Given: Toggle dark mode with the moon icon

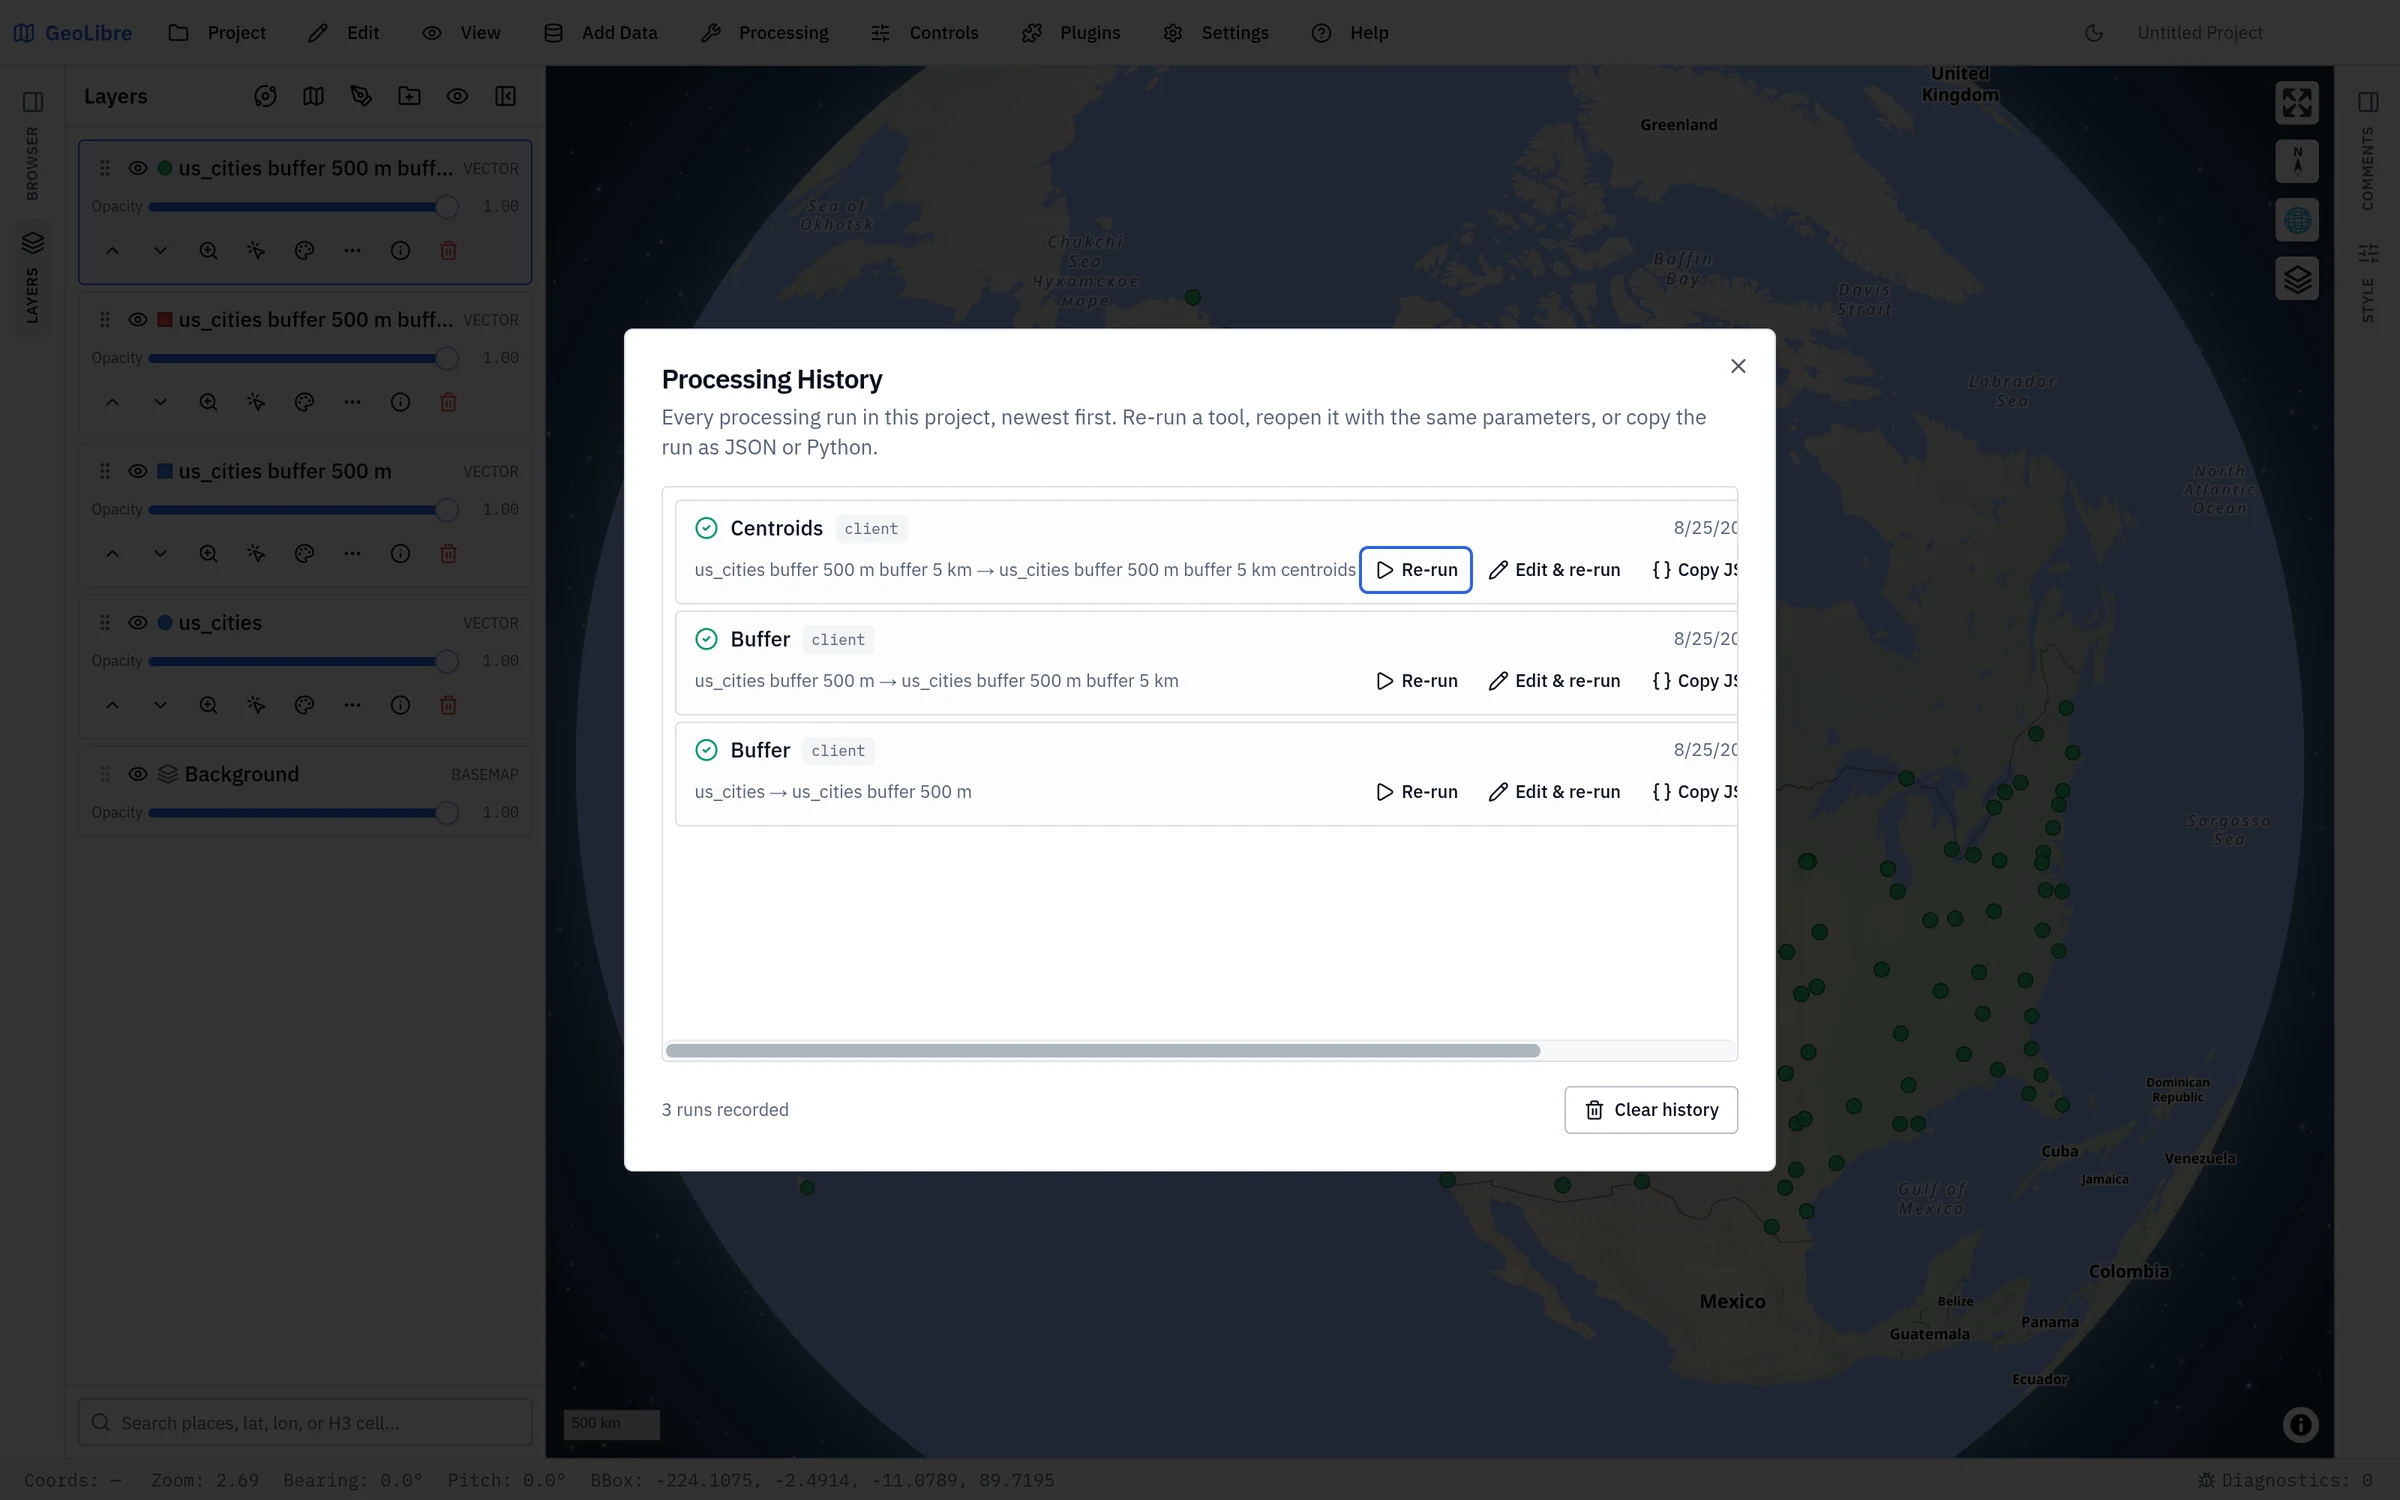Looking at the screenshot, I should pos(2094,33).
